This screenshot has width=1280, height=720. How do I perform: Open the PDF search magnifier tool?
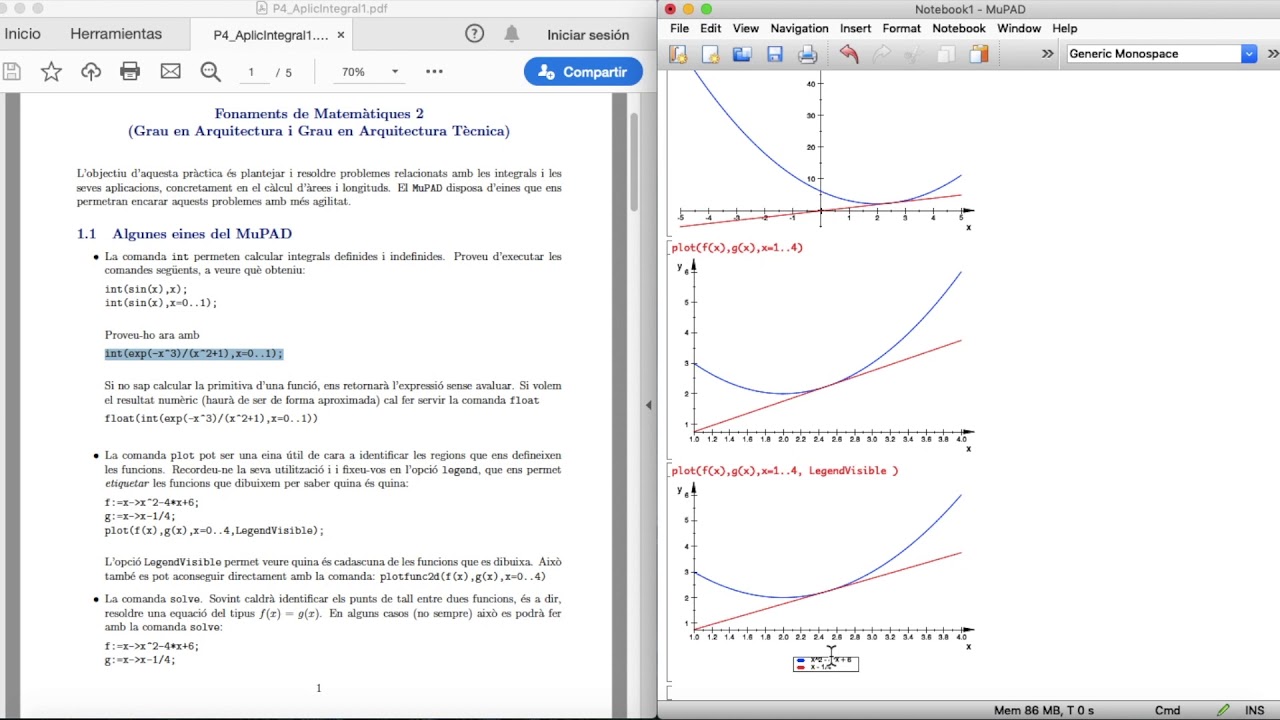[x=211, y=72]
